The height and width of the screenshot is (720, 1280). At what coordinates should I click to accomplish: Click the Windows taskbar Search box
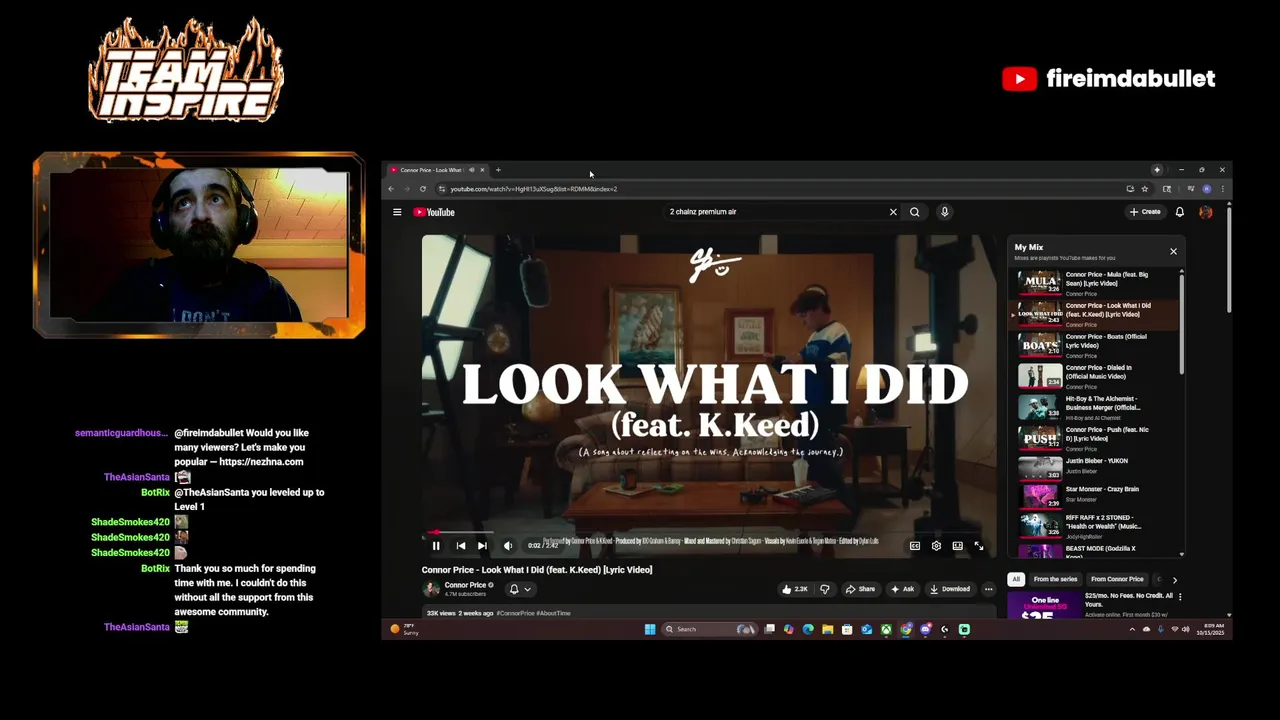coord(709,629)
